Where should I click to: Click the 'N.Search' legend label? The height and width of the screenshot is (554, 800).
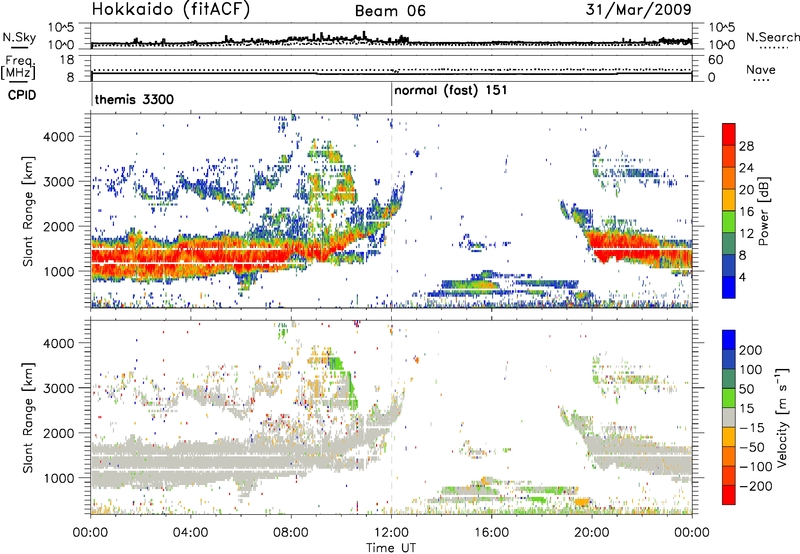click(x=772, y=37)
